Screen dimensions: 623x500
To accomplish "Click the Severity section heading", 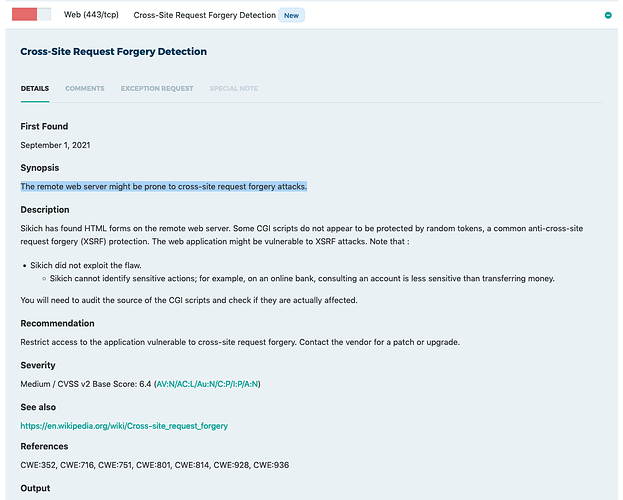I will coord(38,366).
